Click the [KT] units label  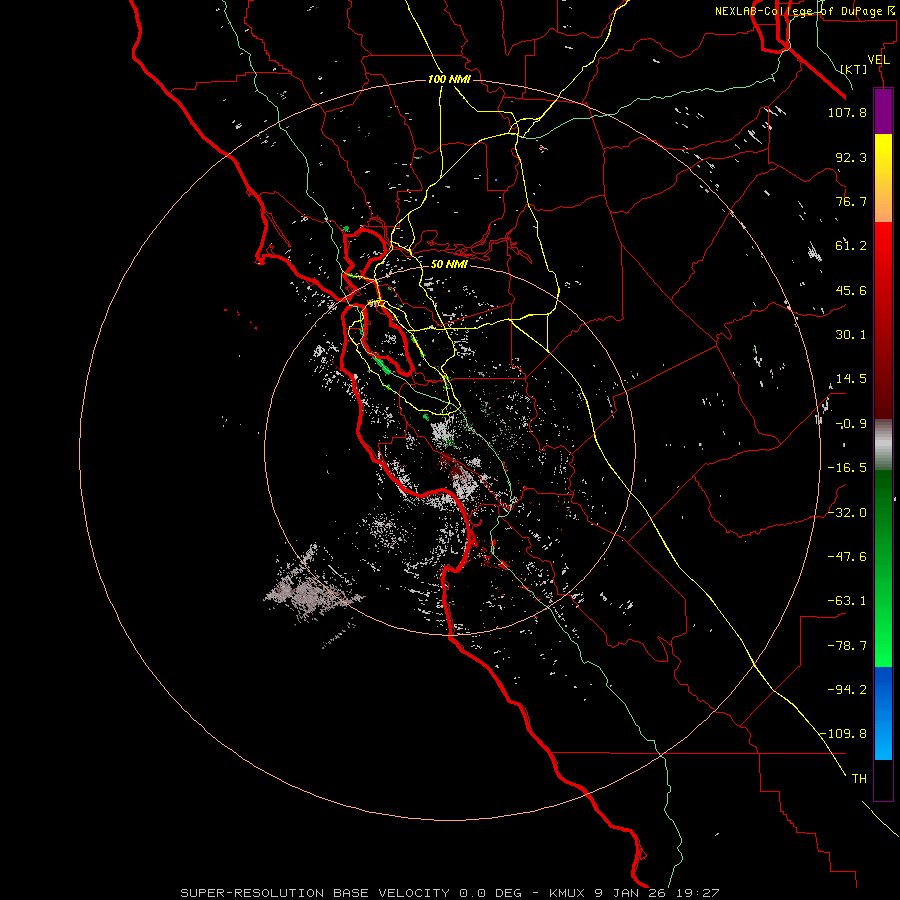[x=854, y=69]
